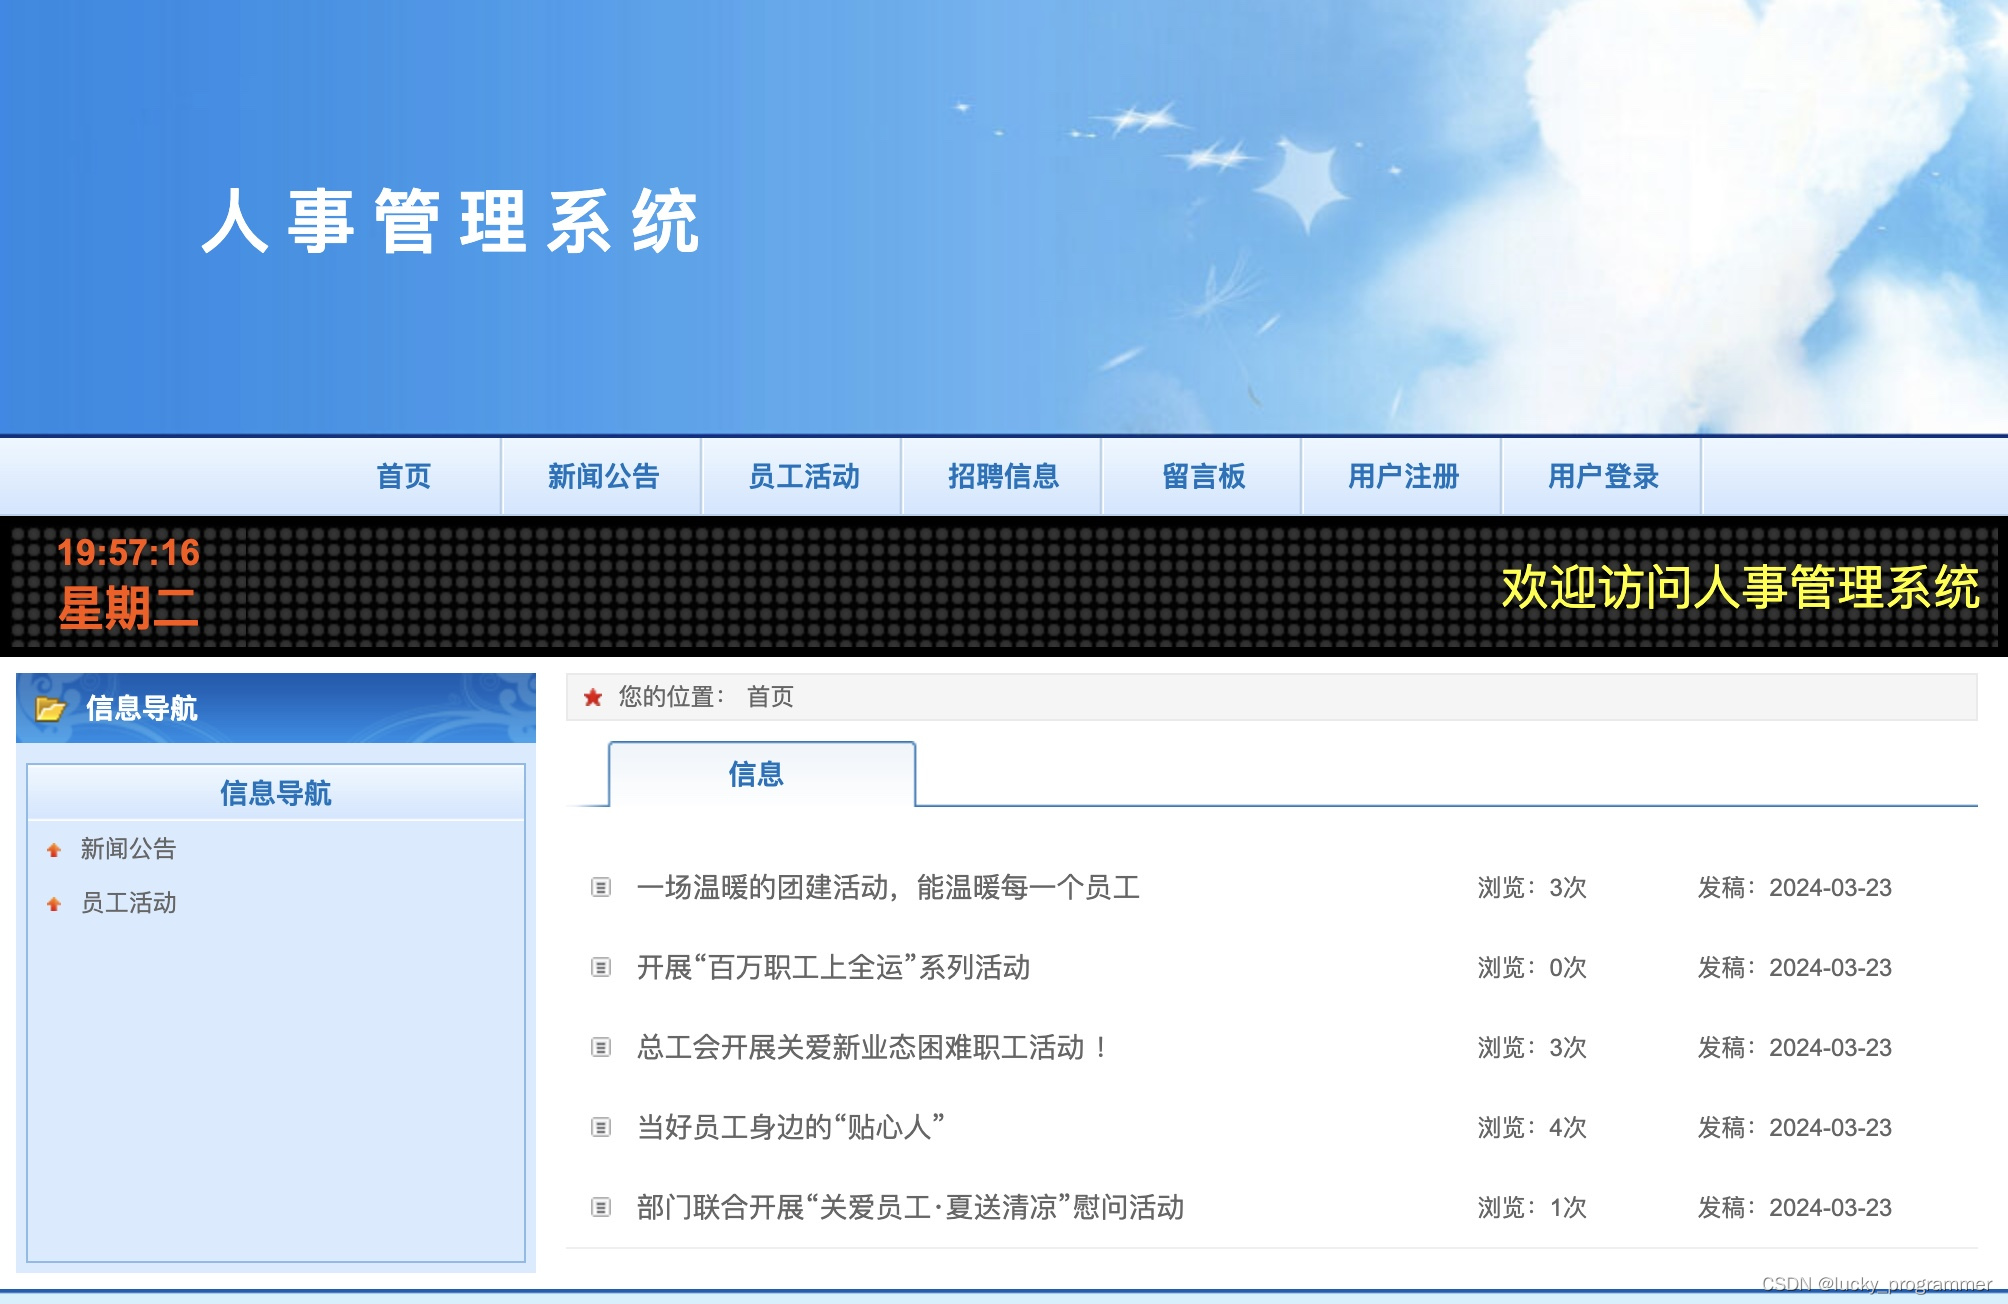Open sidebar link 新闻公告
The image size is (2008, 1304).
128,849
